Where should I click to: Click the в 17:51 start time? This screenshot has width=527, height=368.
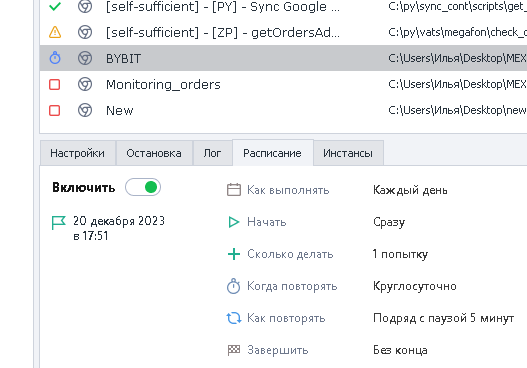tap(91, 236)
